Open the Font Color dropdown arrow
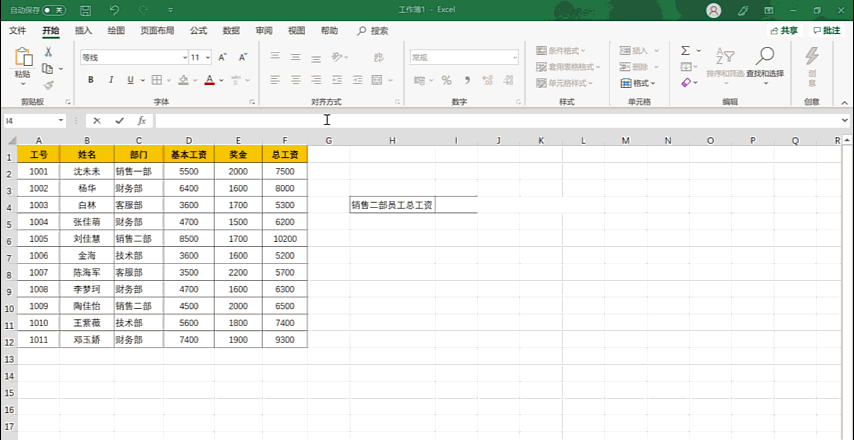This screenshot has width=854, height=440. [221, 80]
